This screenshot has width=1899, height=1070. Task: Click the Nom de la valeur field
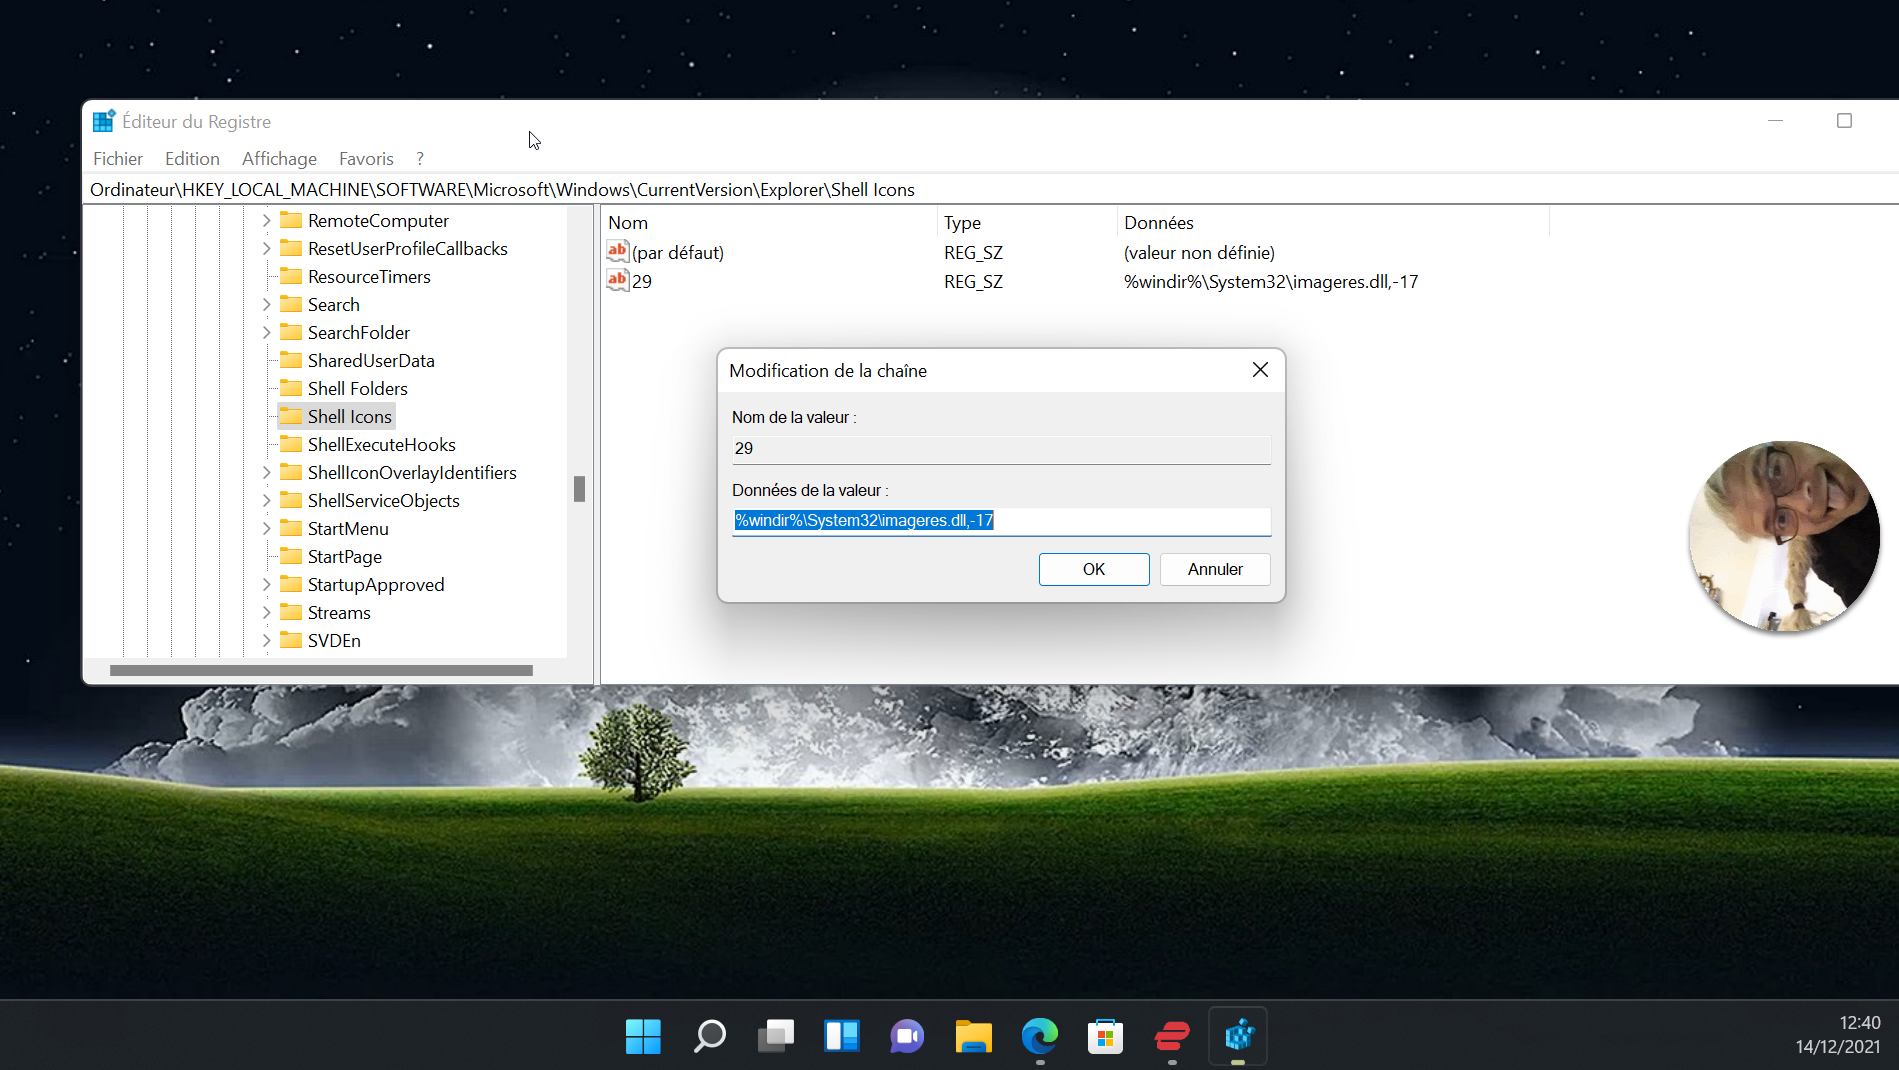(1001, 448)
